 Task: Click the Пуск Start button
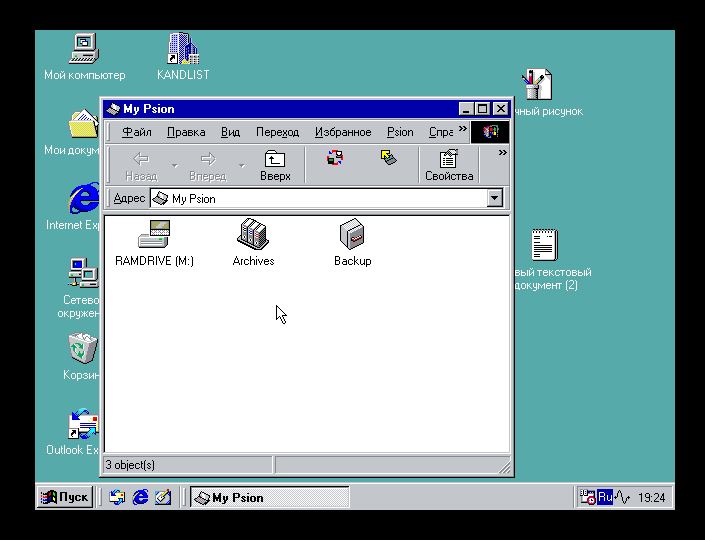(65, 497)
